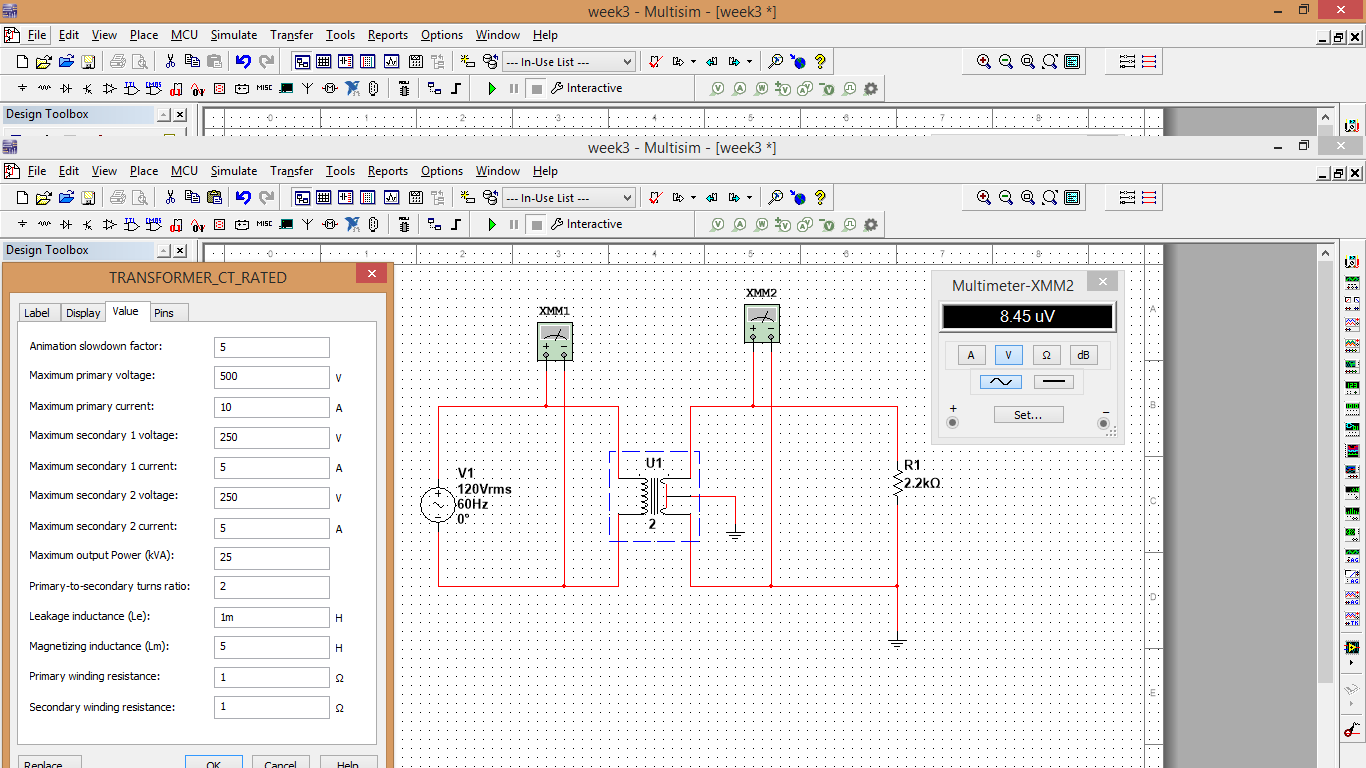Click the Set... button on the multimeter
Viewport: 1366px width, 768px height.
pos(1028,414)
